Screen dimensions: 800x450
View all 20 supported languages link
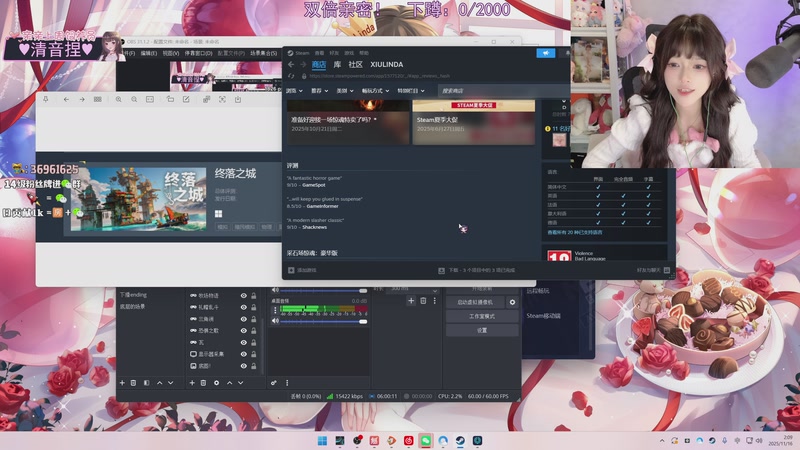575,232
